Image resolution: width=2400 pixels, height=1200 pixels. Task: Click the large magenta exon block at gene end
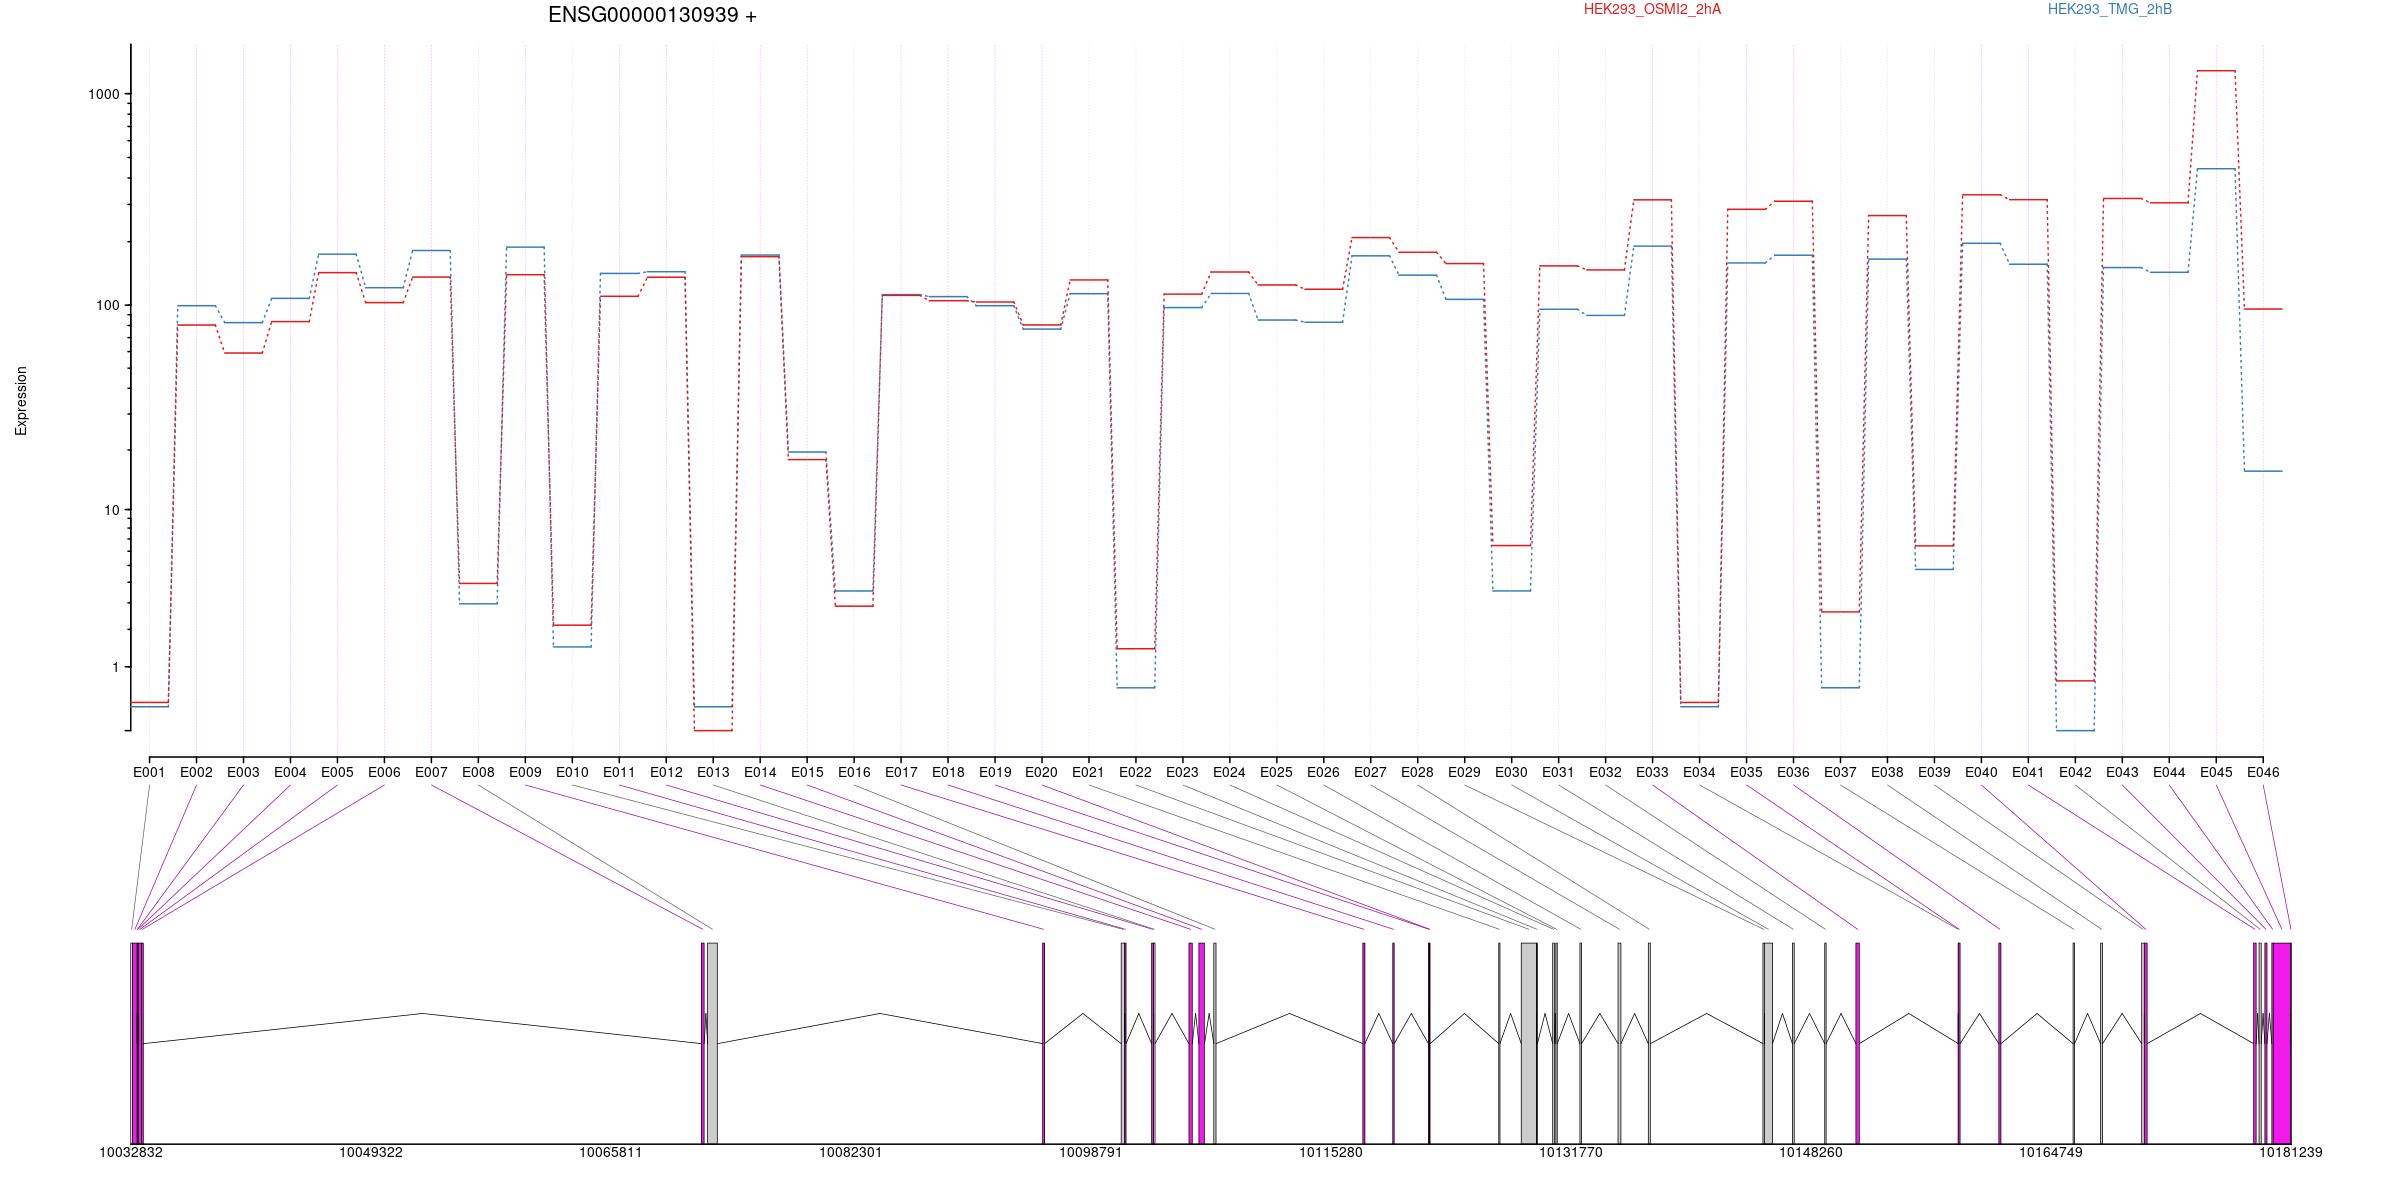point(2281,1043)
